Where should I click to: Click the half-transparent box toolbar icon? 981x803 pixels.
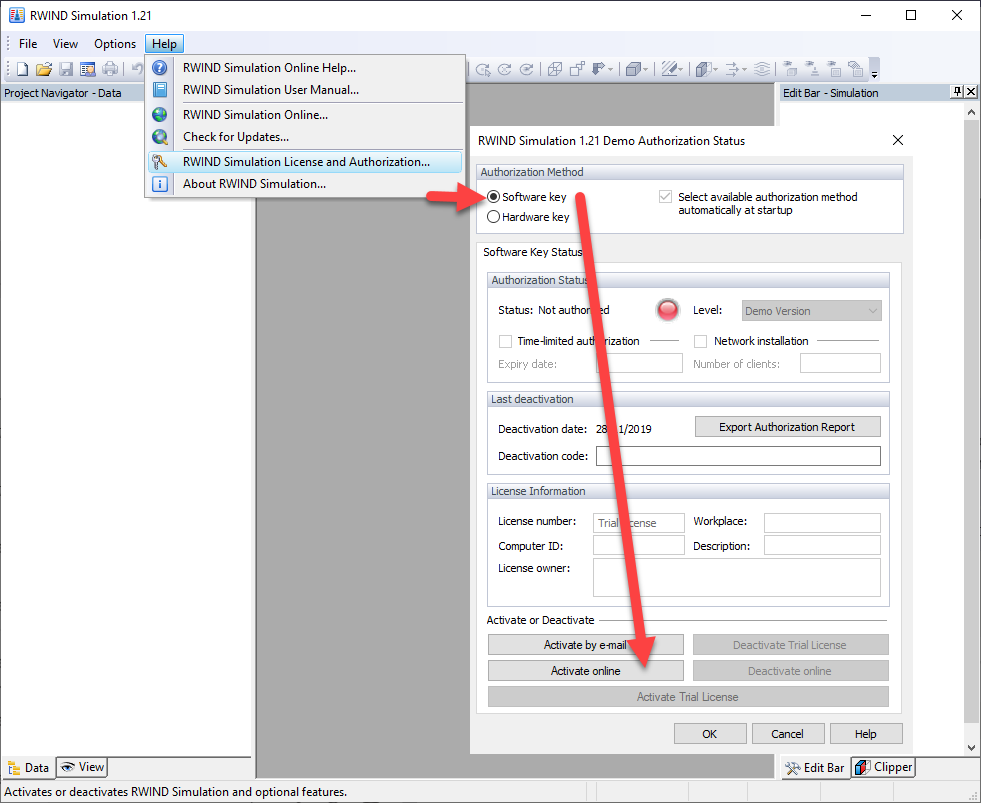coord(704,69)
